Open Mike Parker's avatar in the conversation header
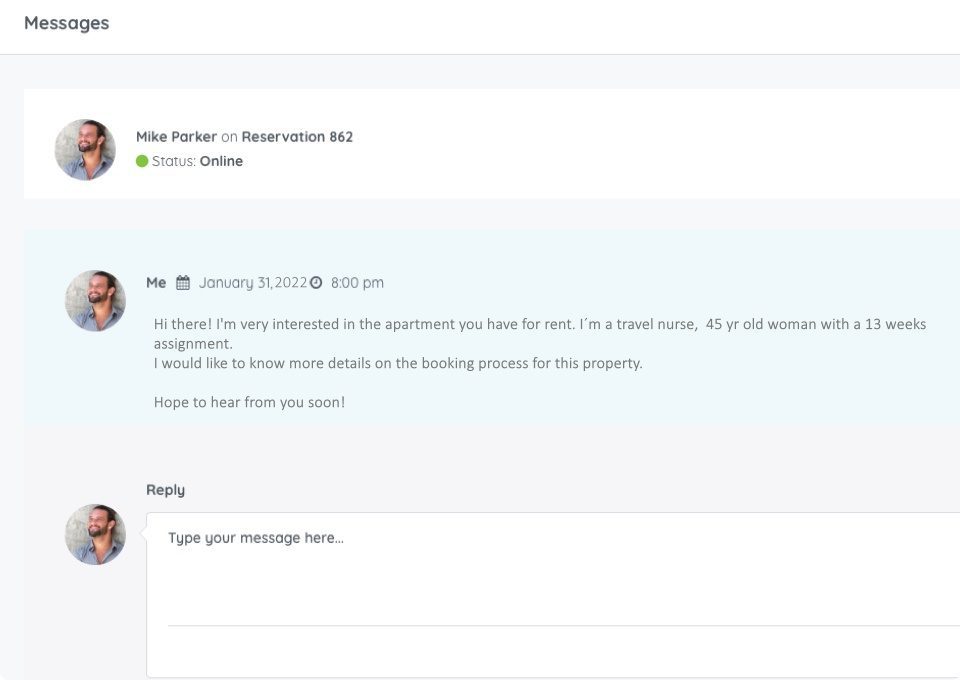960x680 pixels. coord(85,149)
